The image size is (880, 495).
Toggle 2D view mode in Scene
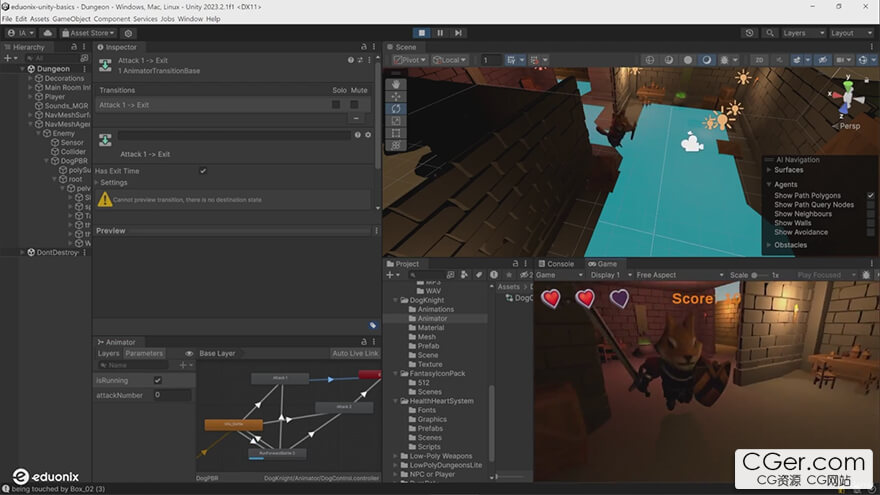tap(760, 60)
